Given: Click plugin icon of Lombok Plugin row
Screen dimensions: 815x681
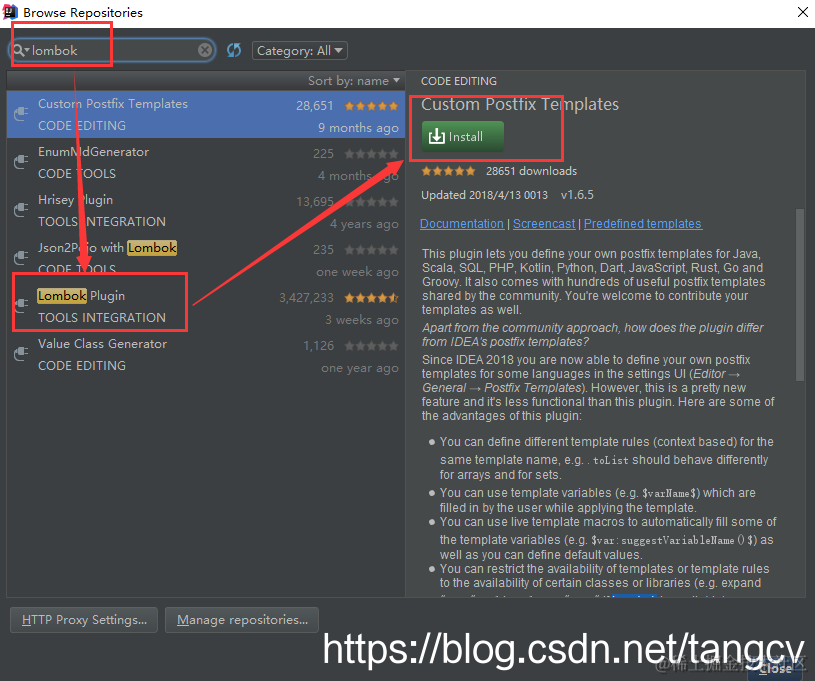Looking at the screenshot, I should (x=21, y=305).
